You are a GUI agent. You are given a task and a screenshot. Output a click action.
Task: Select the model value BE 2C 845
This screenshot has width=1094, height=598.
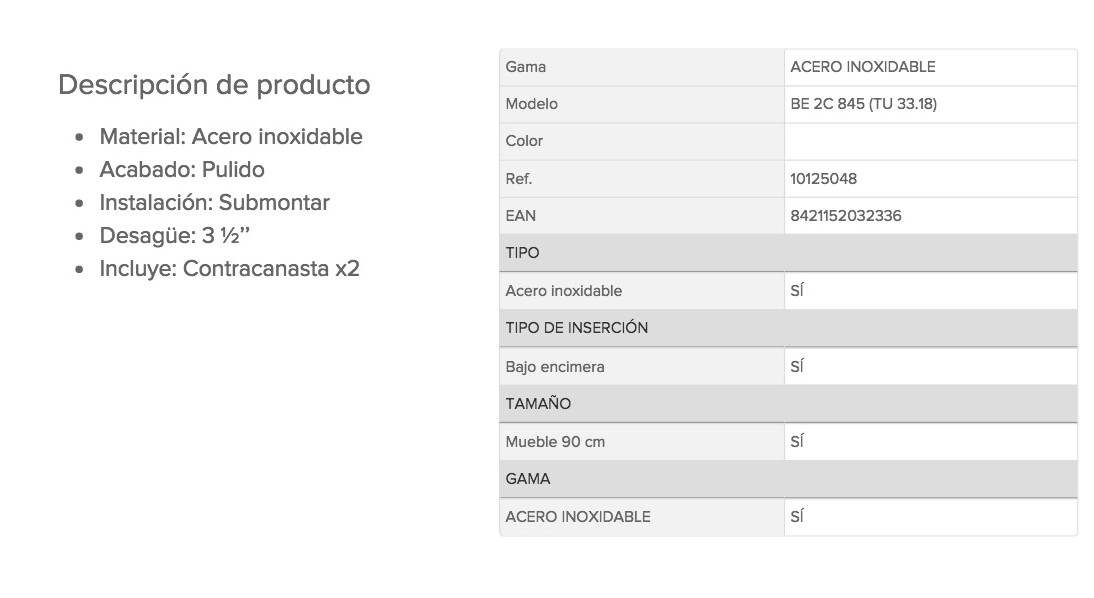[863, 104]
